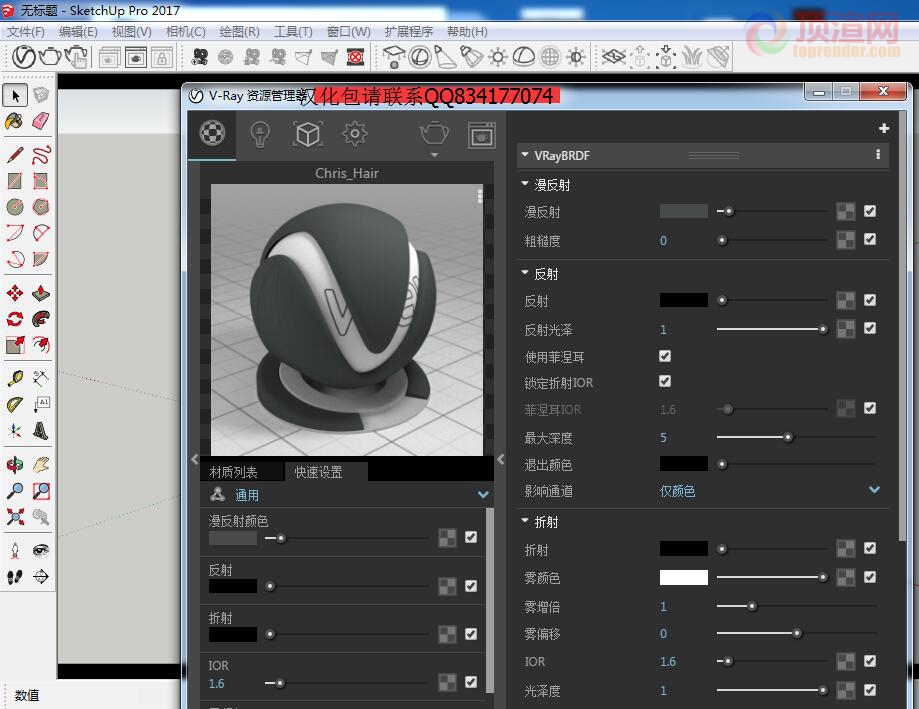Open the 扩展程序 menu
919x709 pixels.
point(409,32)
